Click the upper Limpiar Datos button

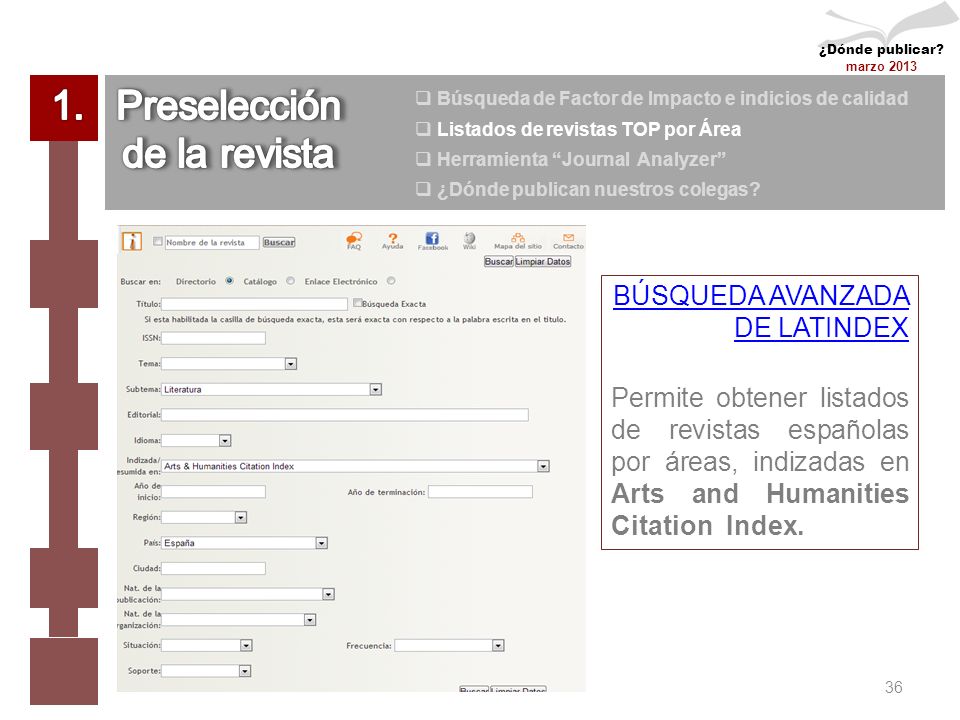(x=543, y=261)
